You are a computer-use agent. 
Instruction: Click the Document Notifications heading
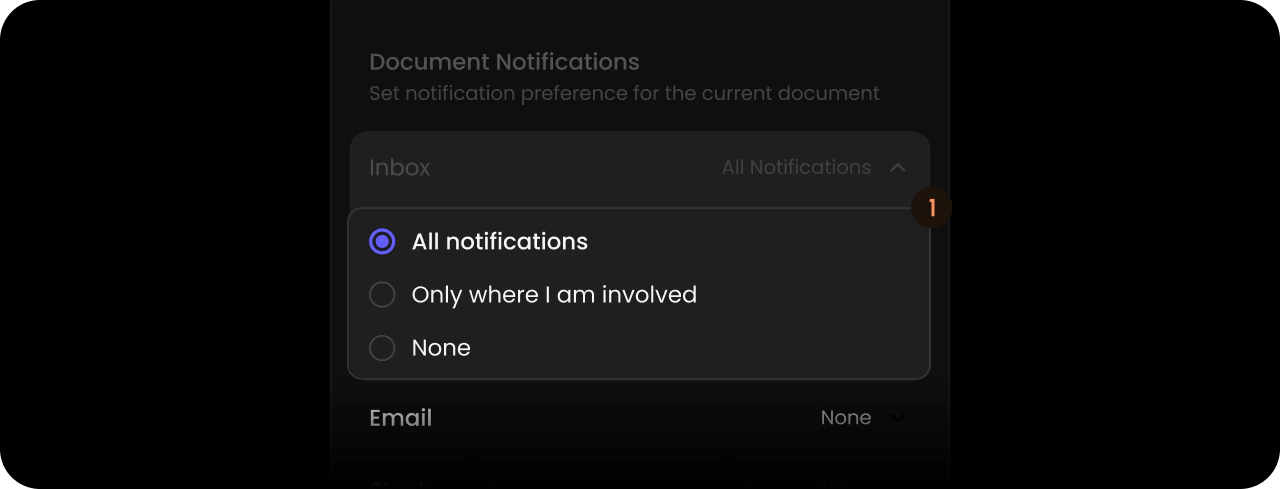click(504, 62)
